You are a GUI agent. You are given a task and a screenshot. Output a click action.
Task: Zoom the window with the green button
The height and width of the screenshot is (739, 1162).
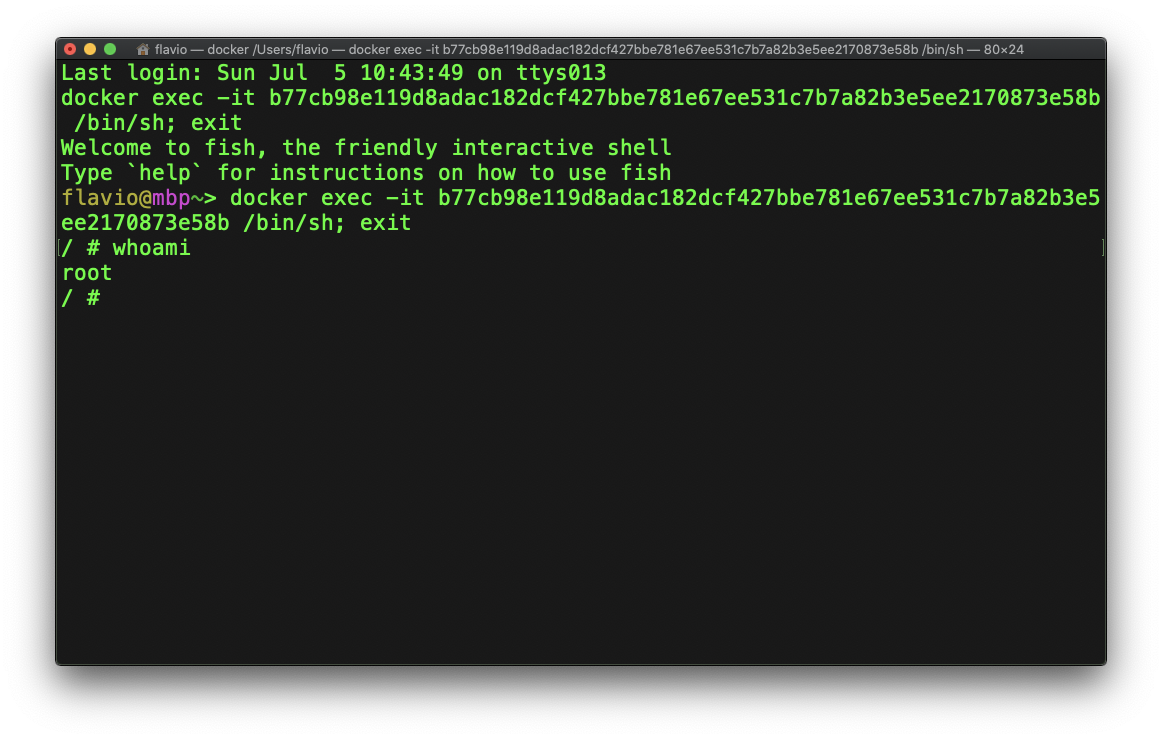[110, 49]
